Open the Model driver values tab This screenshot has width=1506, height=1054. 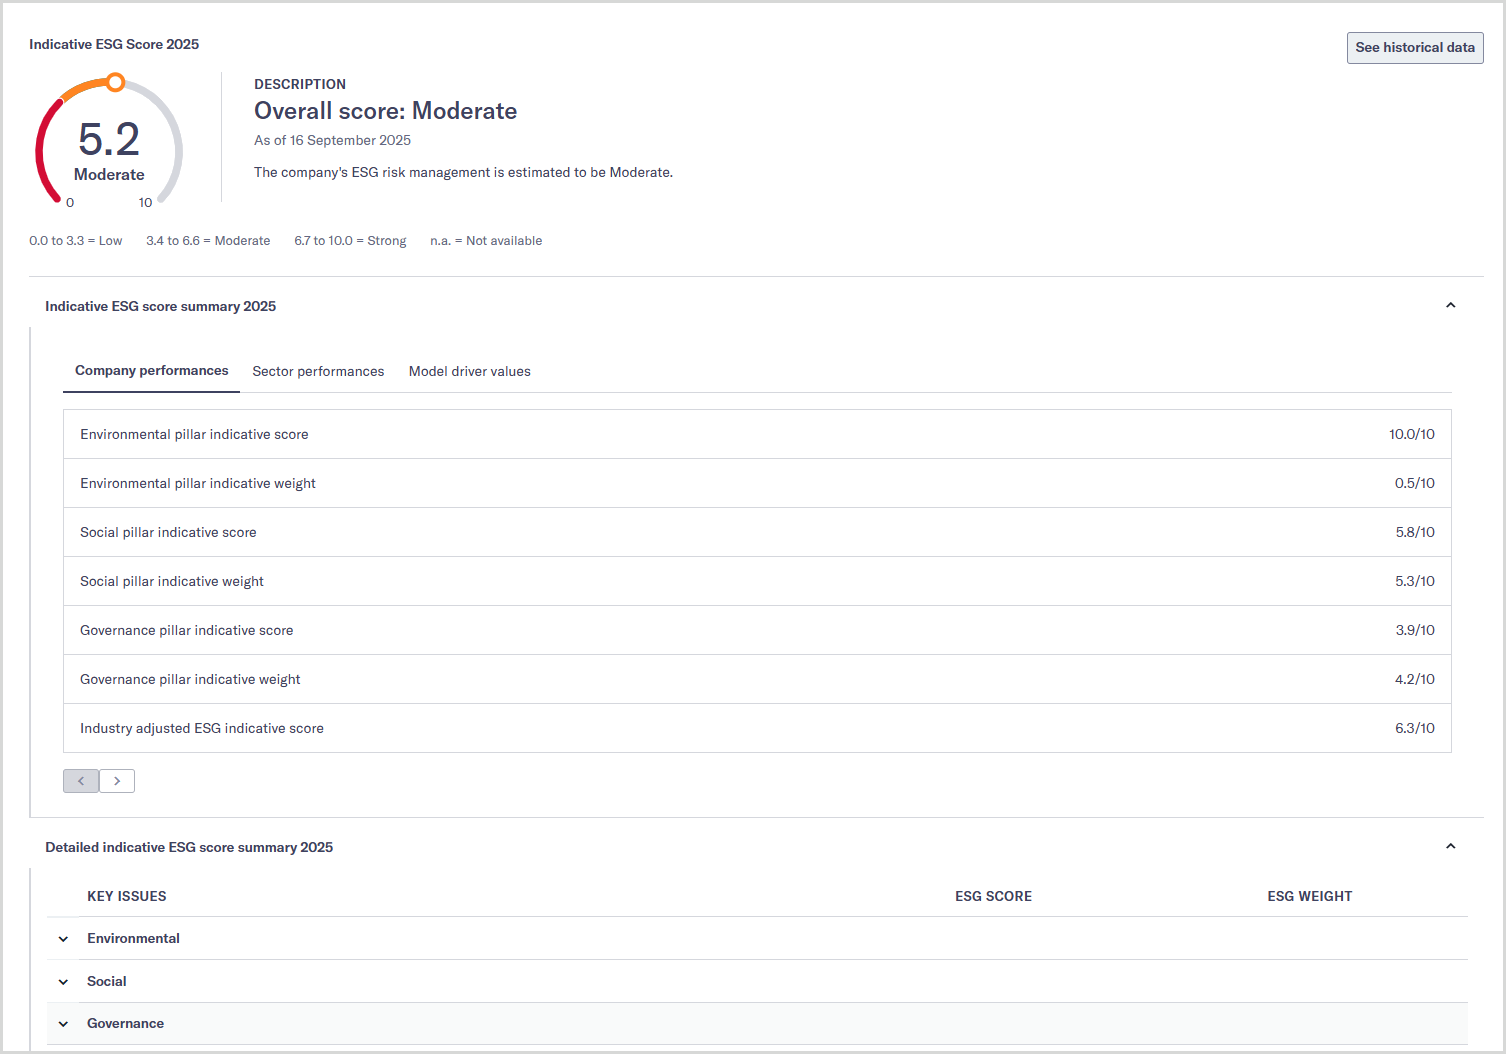(469, 371)
